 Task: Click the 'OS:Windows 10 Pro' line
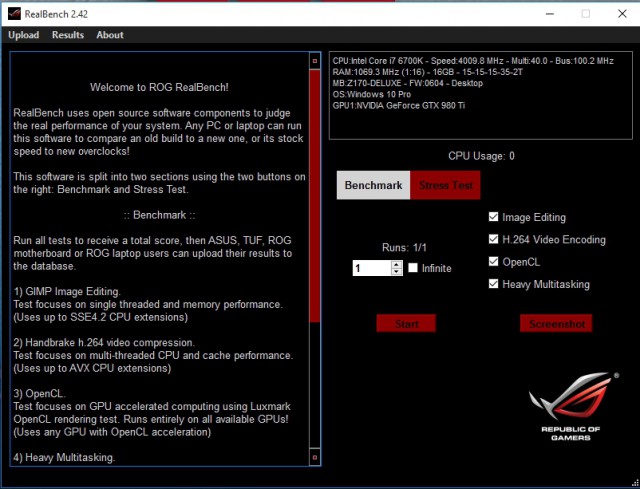(x=371, y=94)
